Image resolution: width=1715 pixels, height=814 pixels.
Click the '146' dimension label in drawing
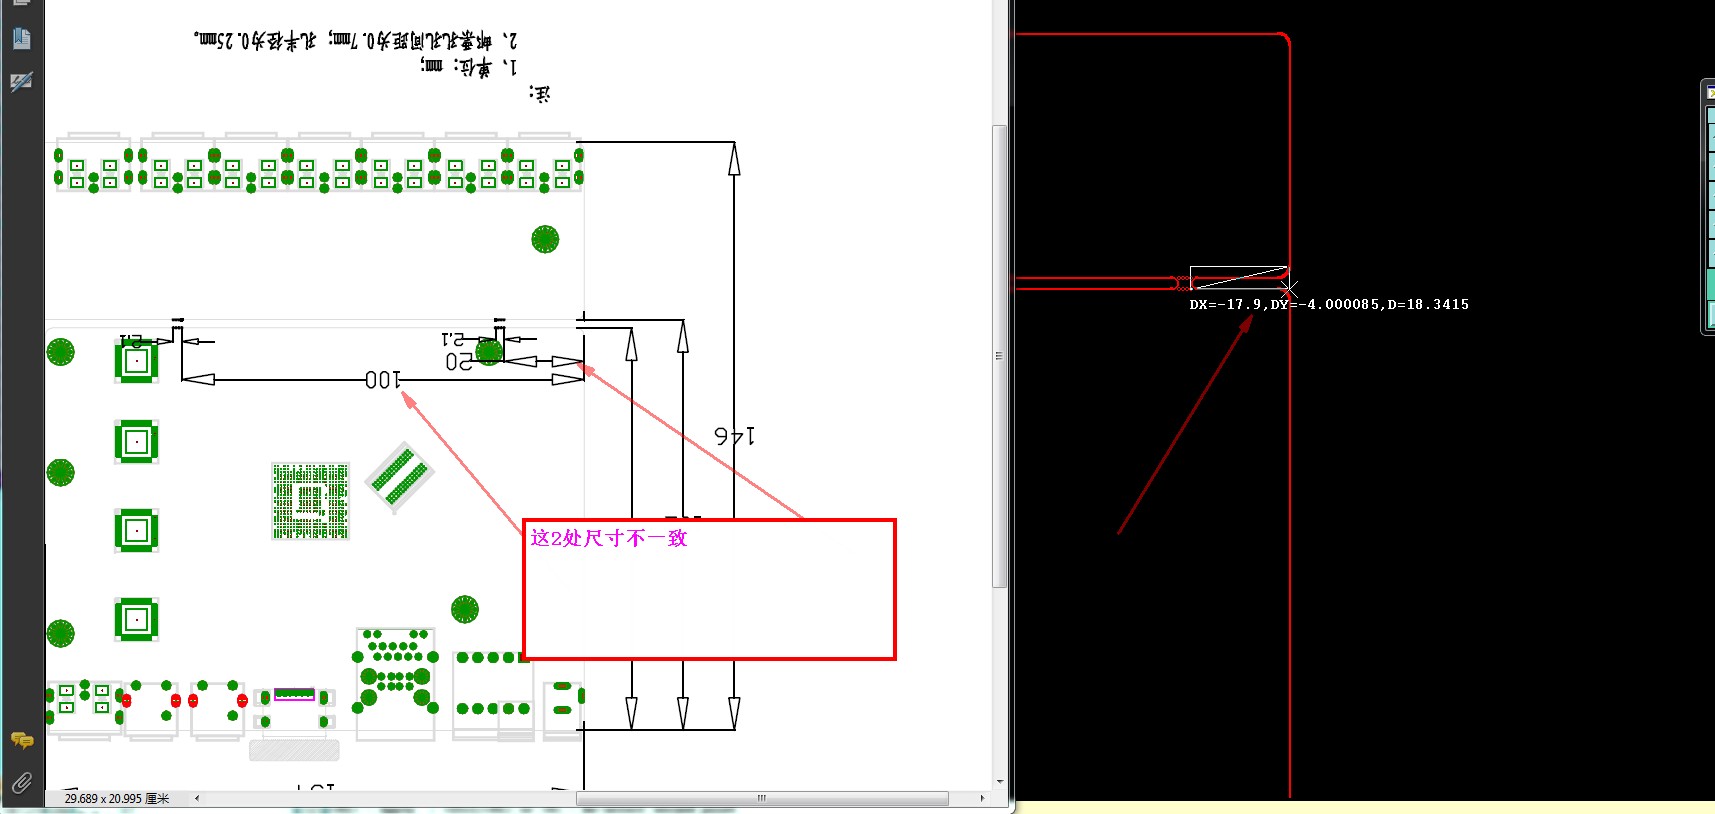point(735,436)
